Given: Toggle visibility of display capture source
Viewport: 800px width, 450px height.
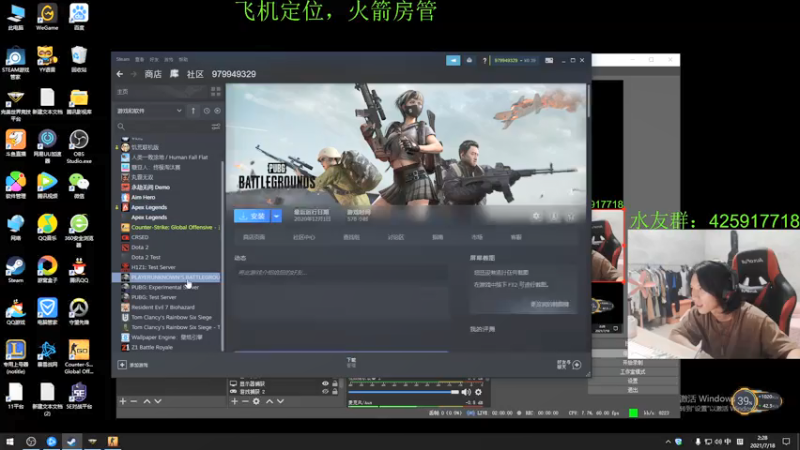Looking at the screenshot, I should [325, 384].
